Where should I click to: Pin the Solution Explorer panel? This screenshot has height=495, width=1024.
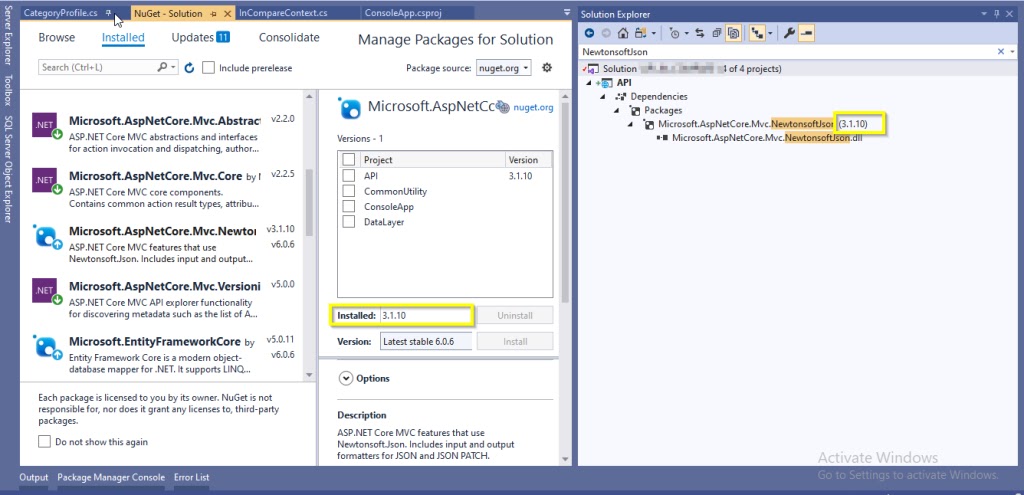coord(996,14)
